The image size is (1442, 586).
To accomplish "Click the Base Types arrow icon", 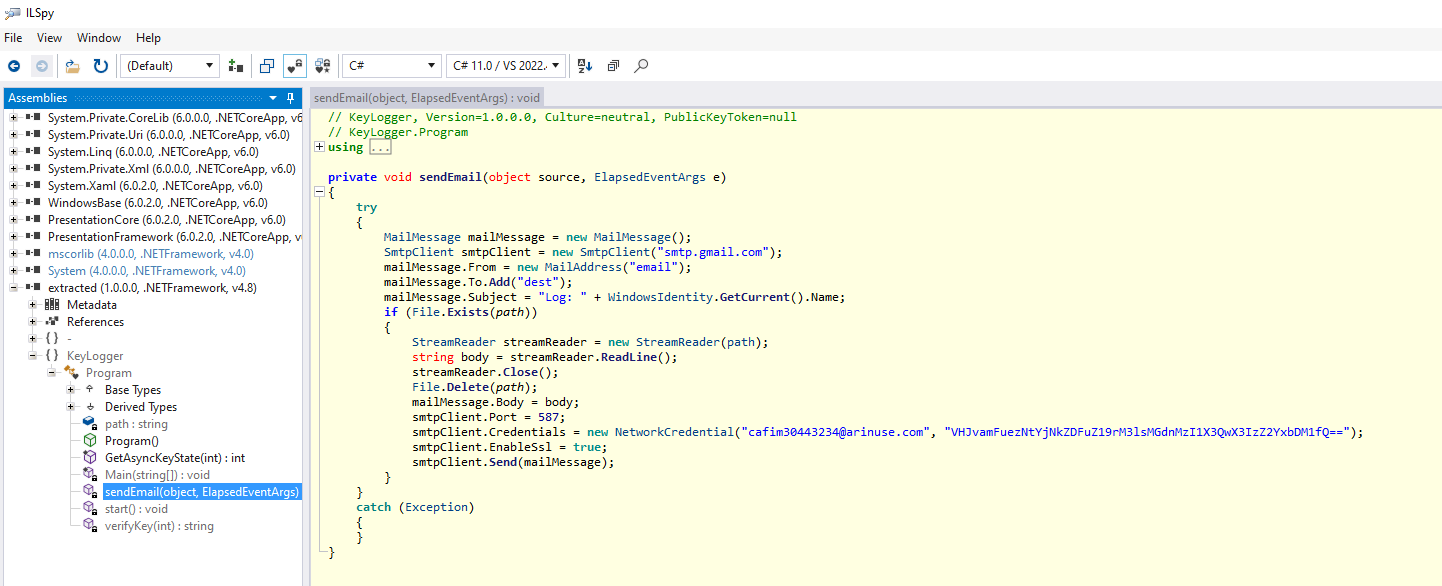I will (x=90, y=390).
